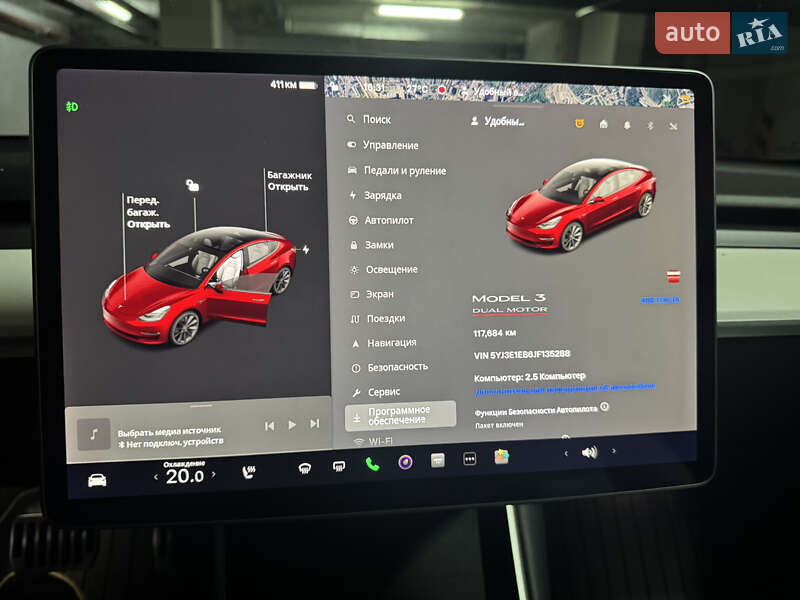Tap the green headlight indicator icon
The image size is (800, 600).
pos(72,107)
